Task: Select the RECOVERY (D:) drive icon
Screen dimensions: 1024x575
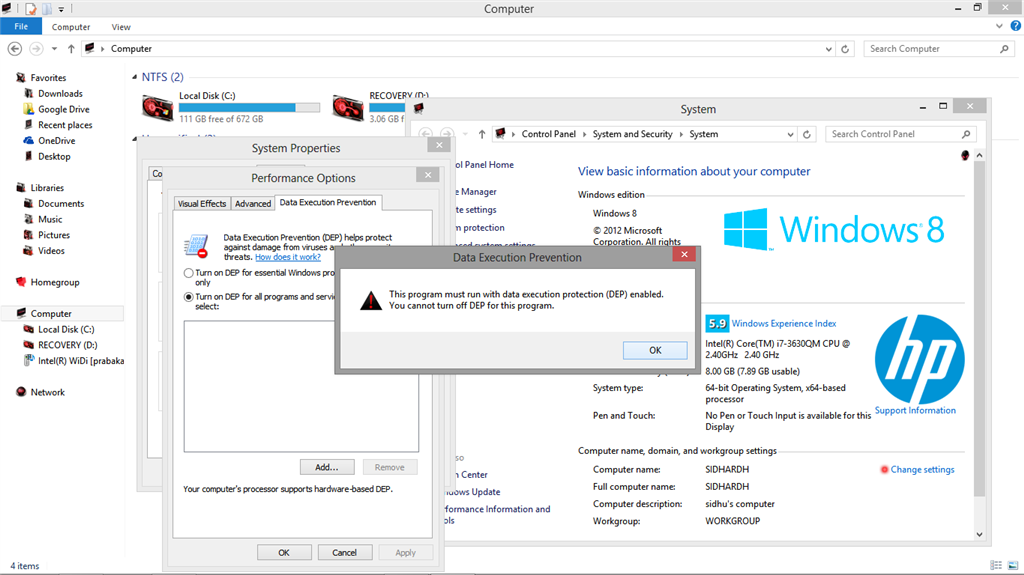Action: [x=347, y=107]
